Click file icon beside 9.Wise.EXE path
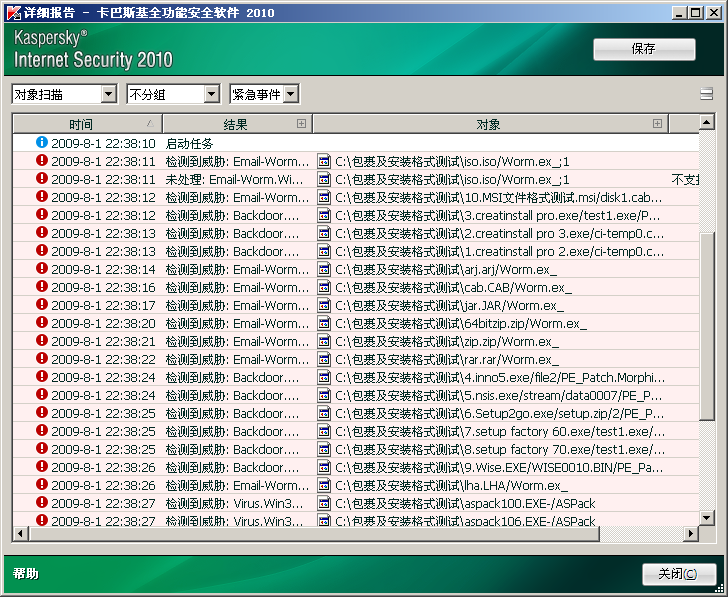The height and width of the screenshot is (597, 728). (x=324, y=467)
